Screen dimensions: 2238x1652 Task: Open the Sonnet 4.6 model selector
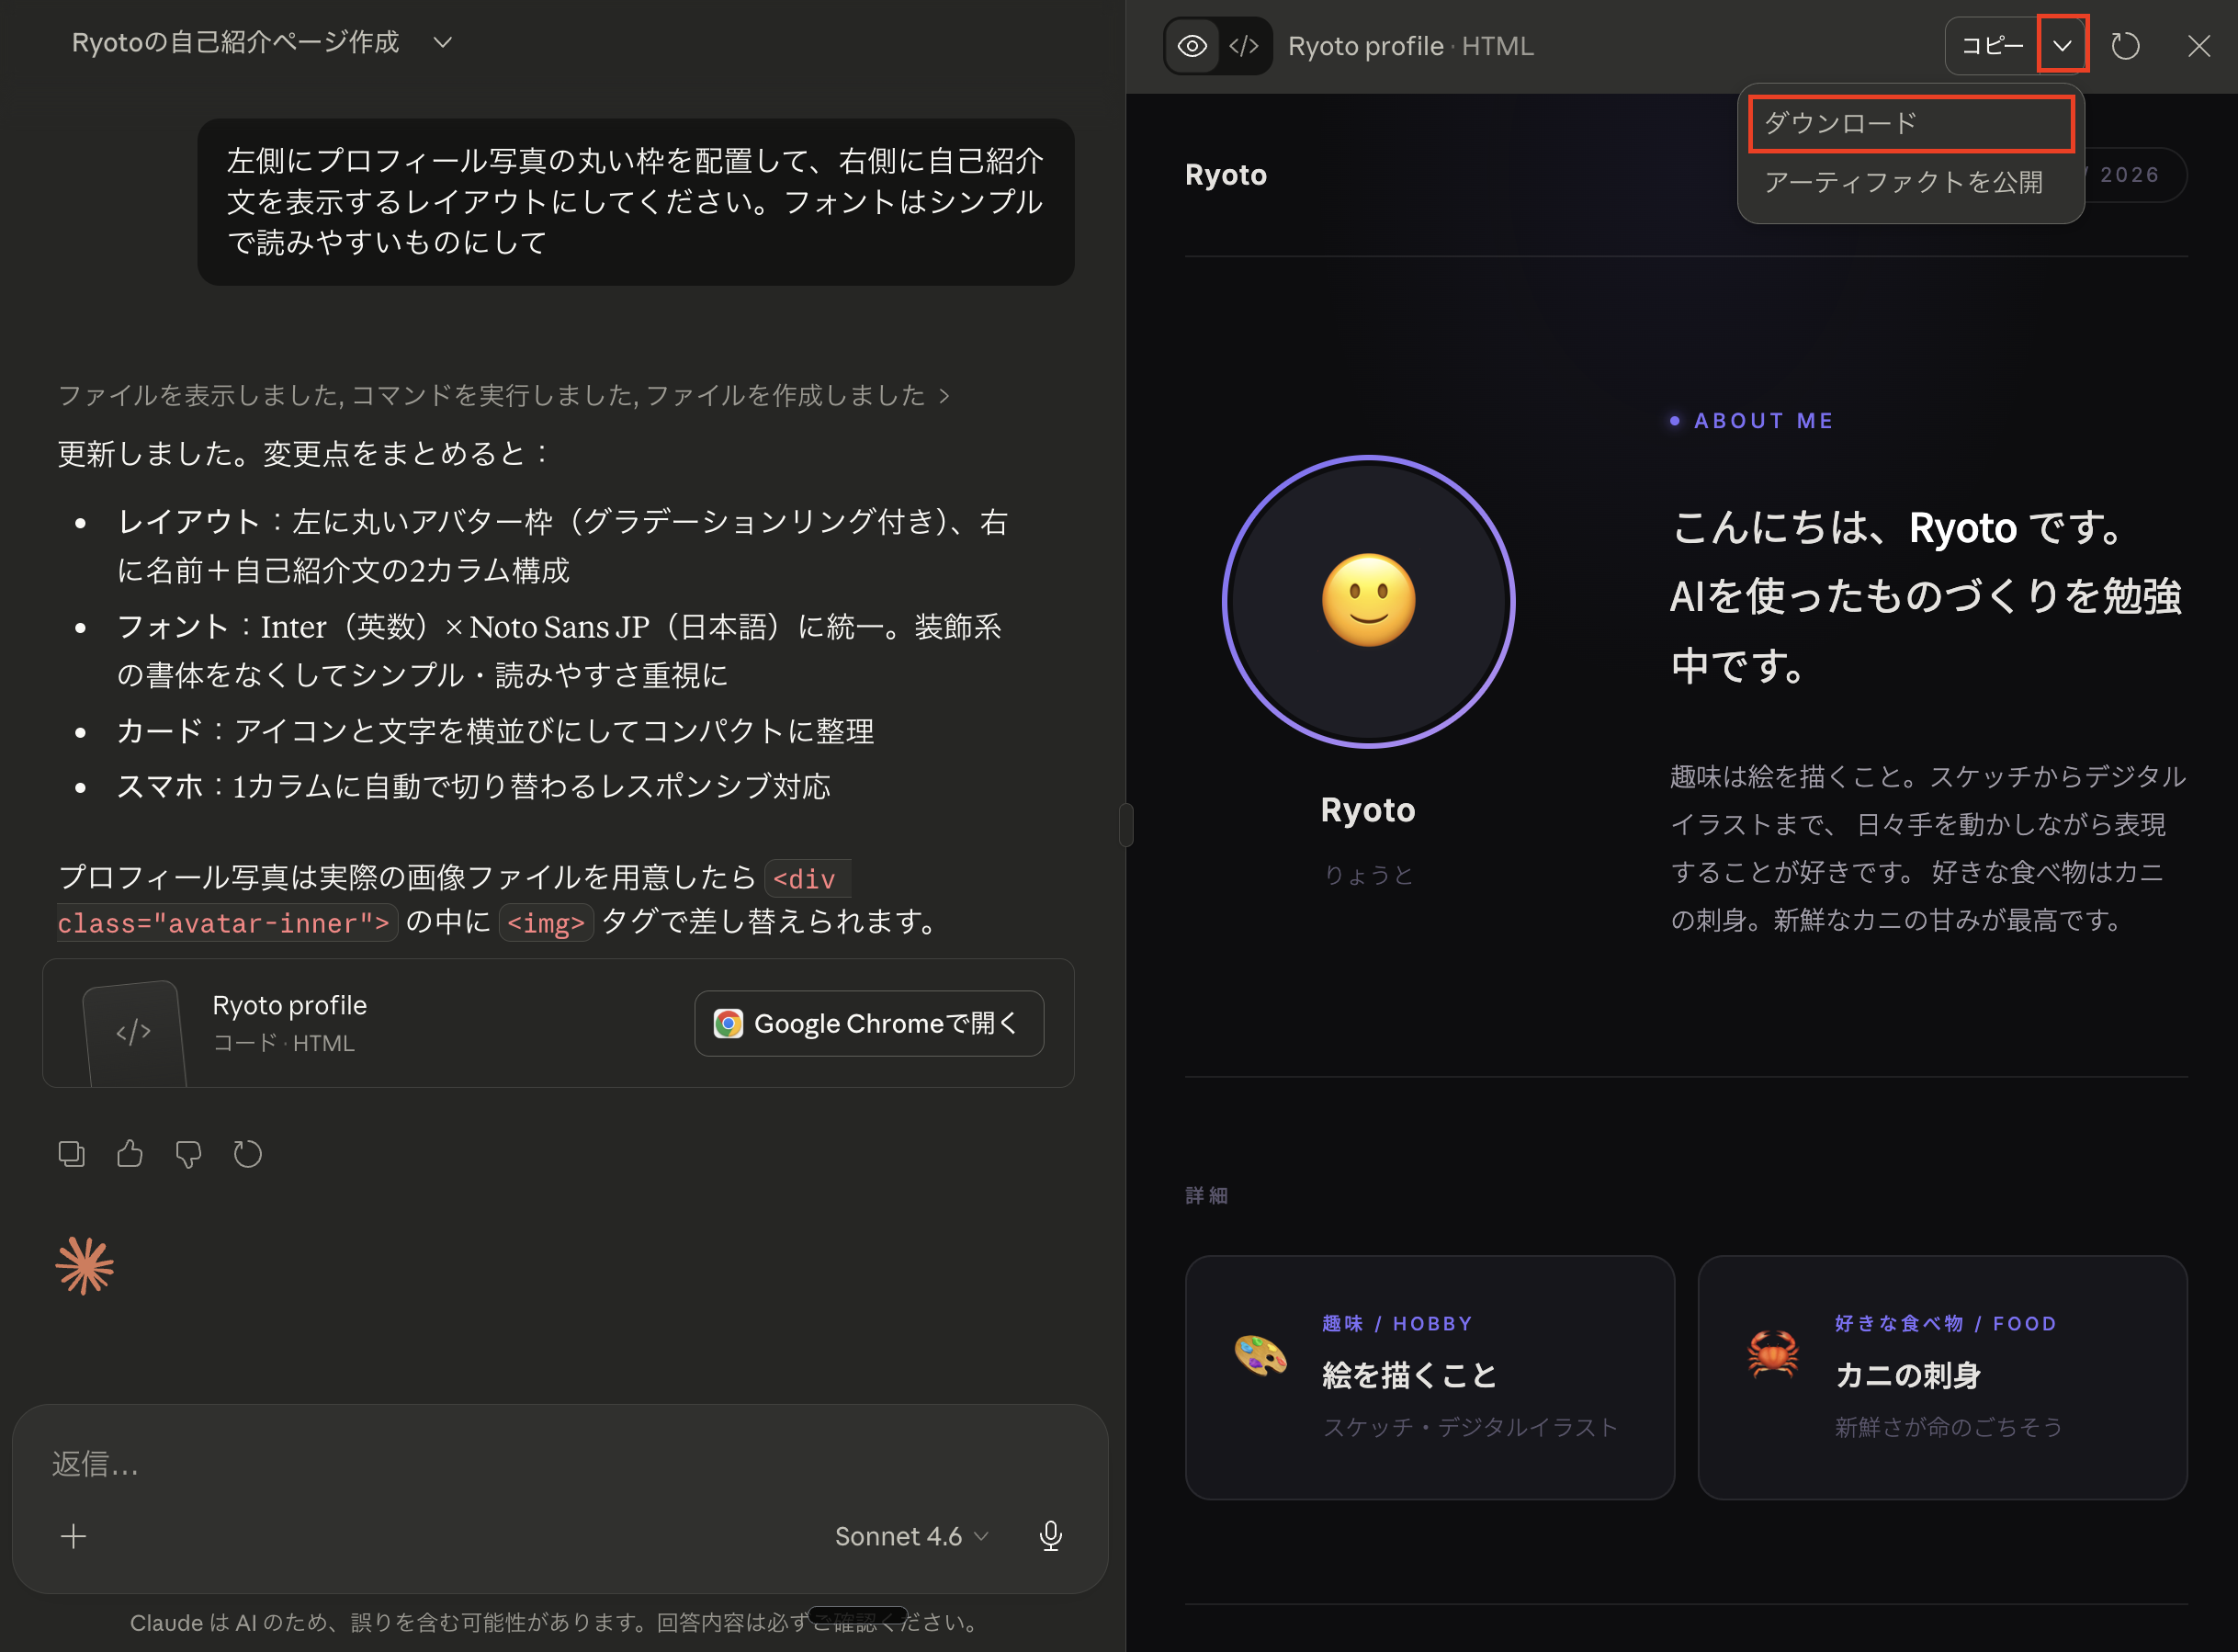(x=911, y=1536)
